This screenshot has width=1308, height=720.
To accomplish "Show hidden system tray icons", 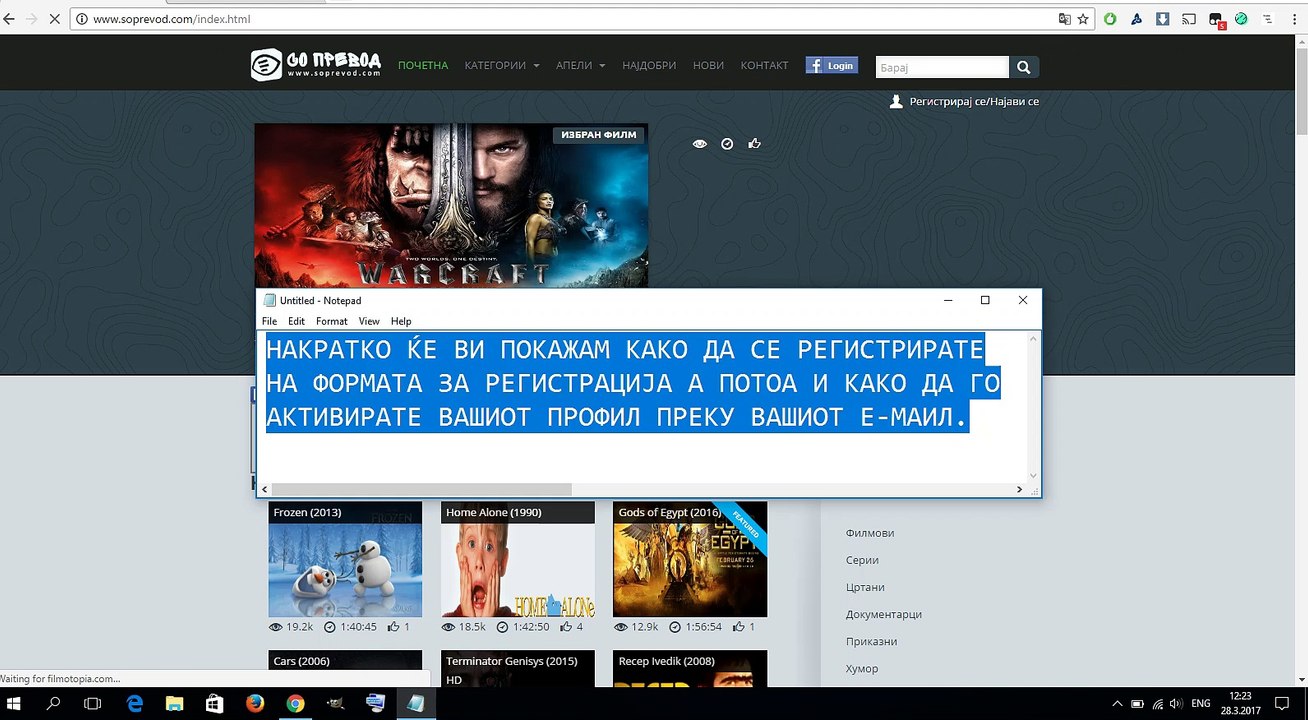I will [1117, 704].
